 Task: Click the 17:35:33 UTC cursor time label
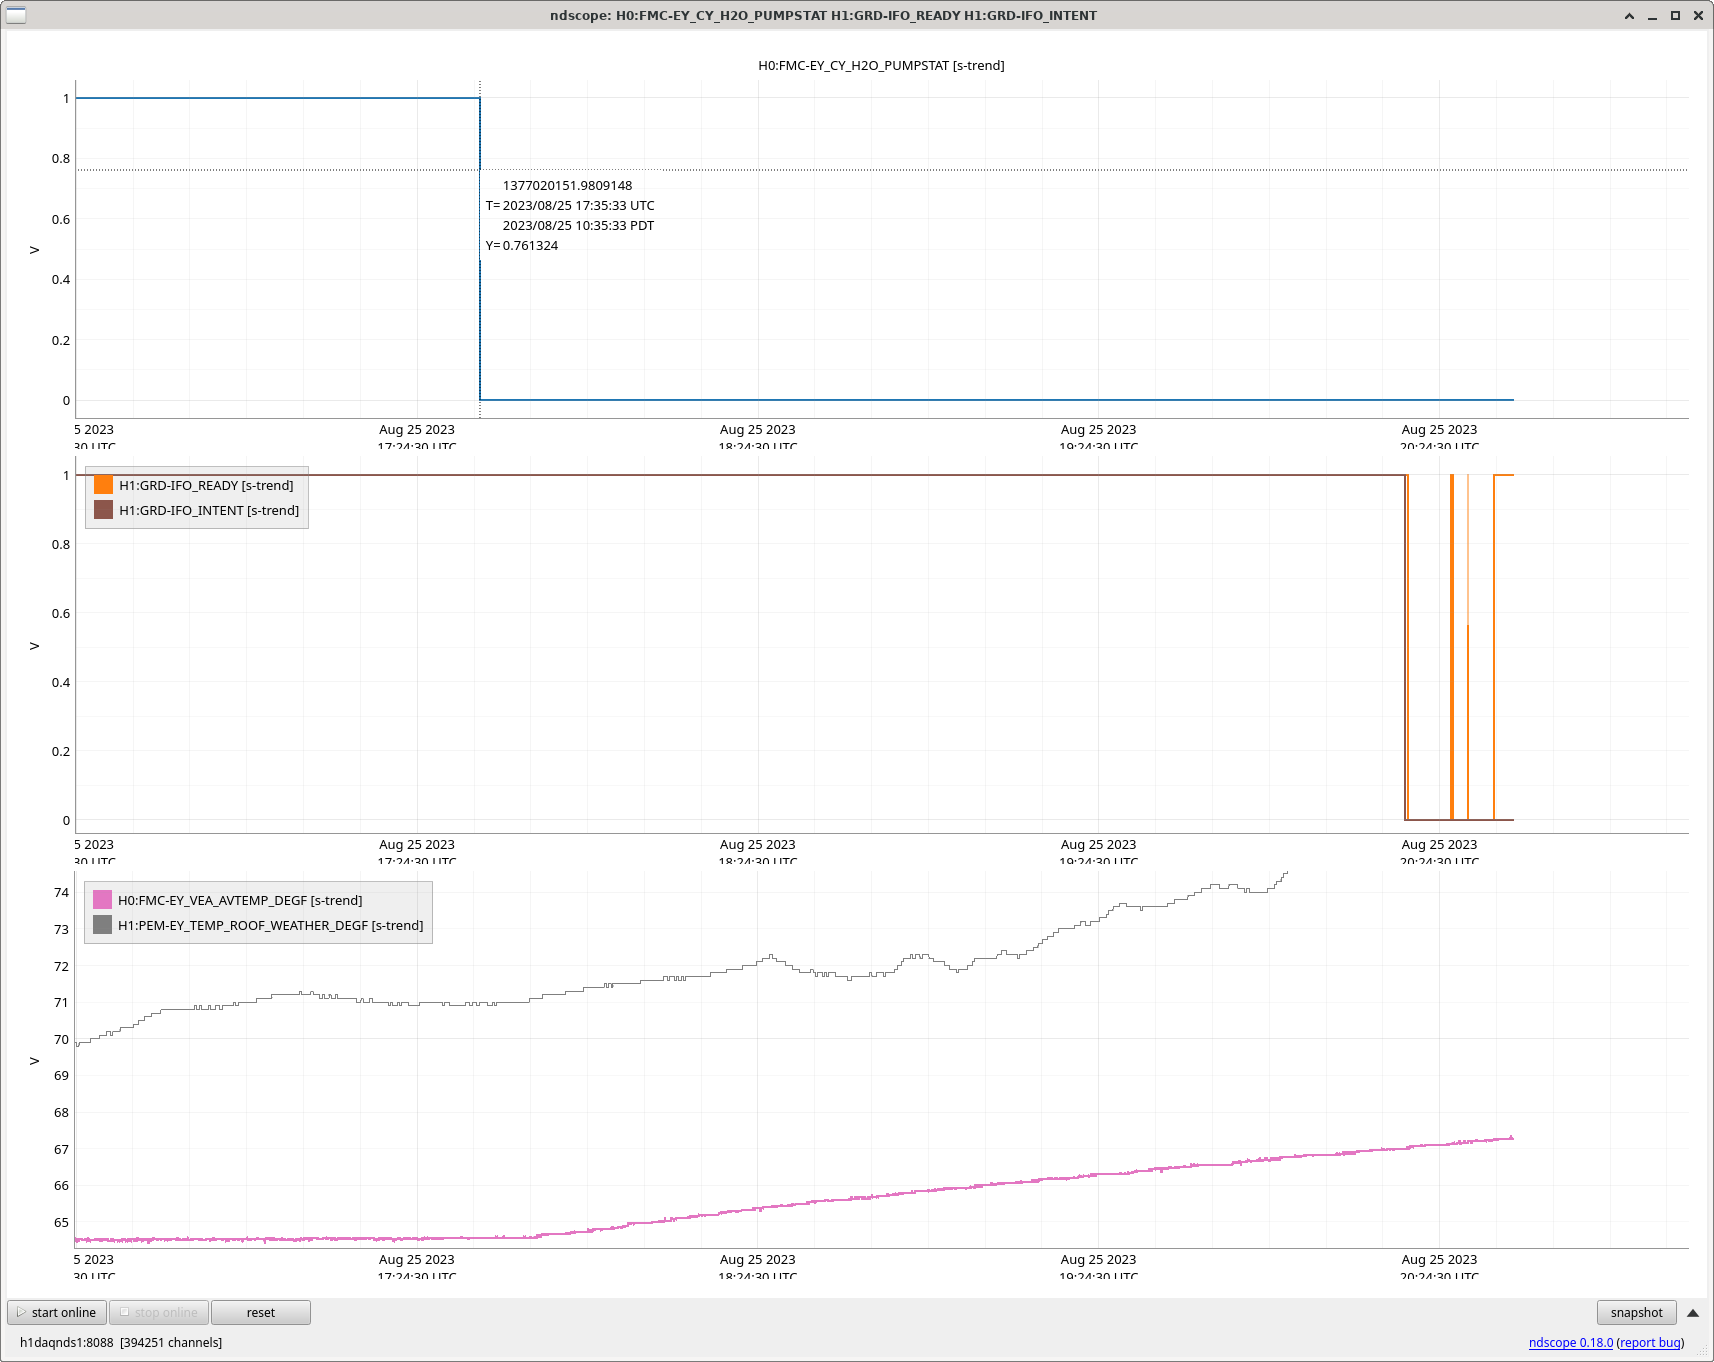tap(570, 205)
